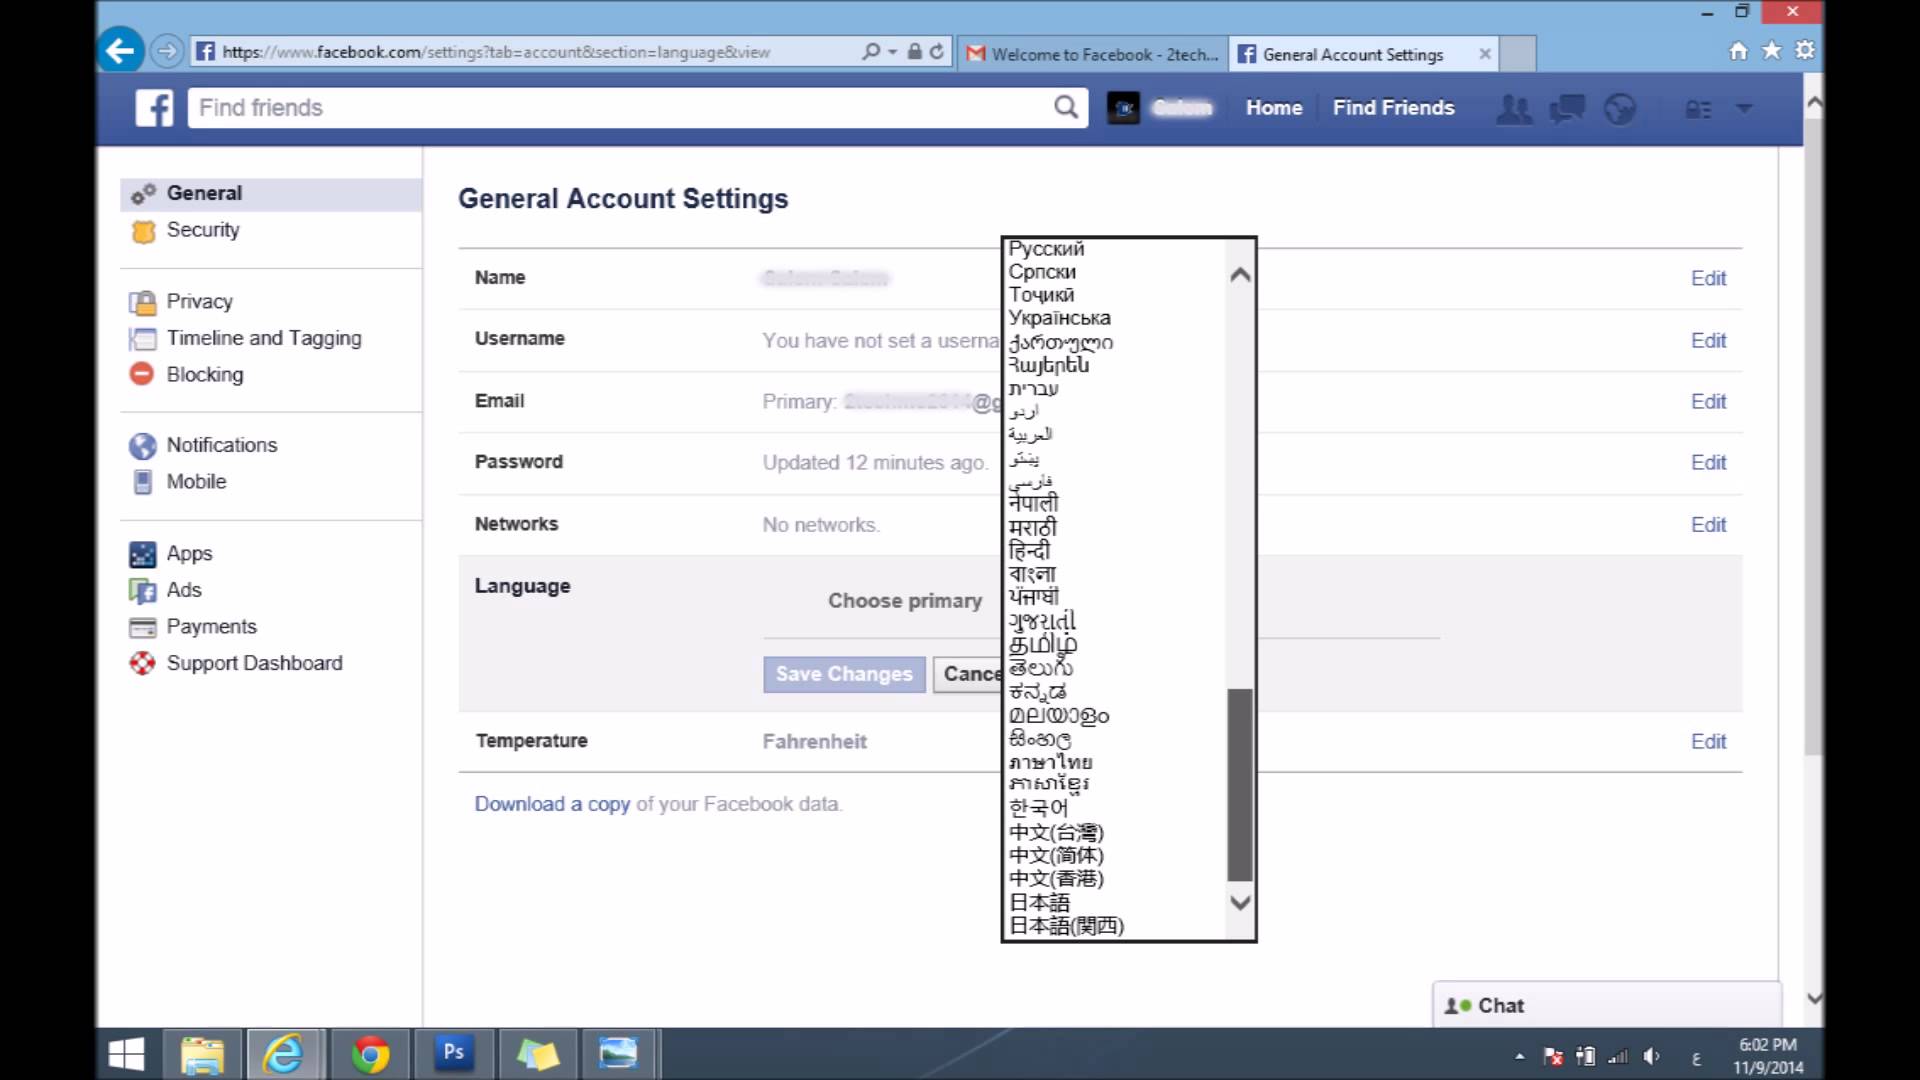Viewport: 1920px width, 1080px height.
Task: Switch to Welcome to Facebook browser tab
Action: [x=1092, y=54]
